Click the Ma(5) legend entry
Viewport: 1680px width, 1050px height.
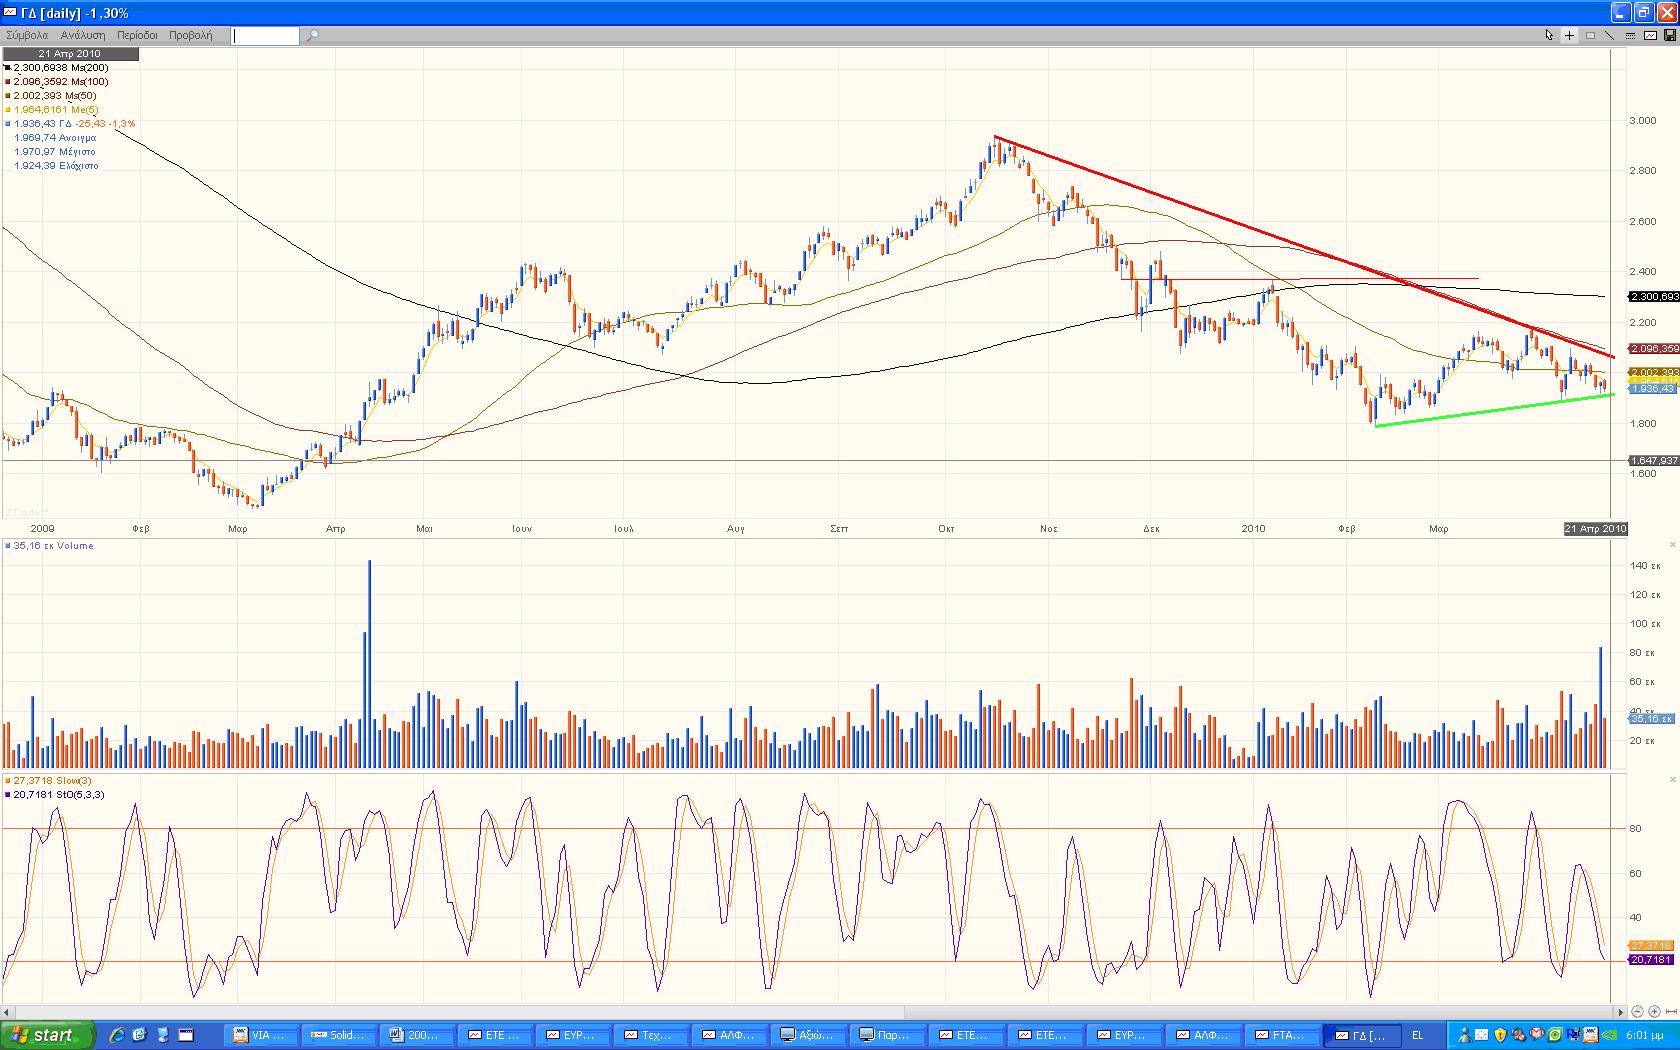pyautogui.click(x=52, y=110)
